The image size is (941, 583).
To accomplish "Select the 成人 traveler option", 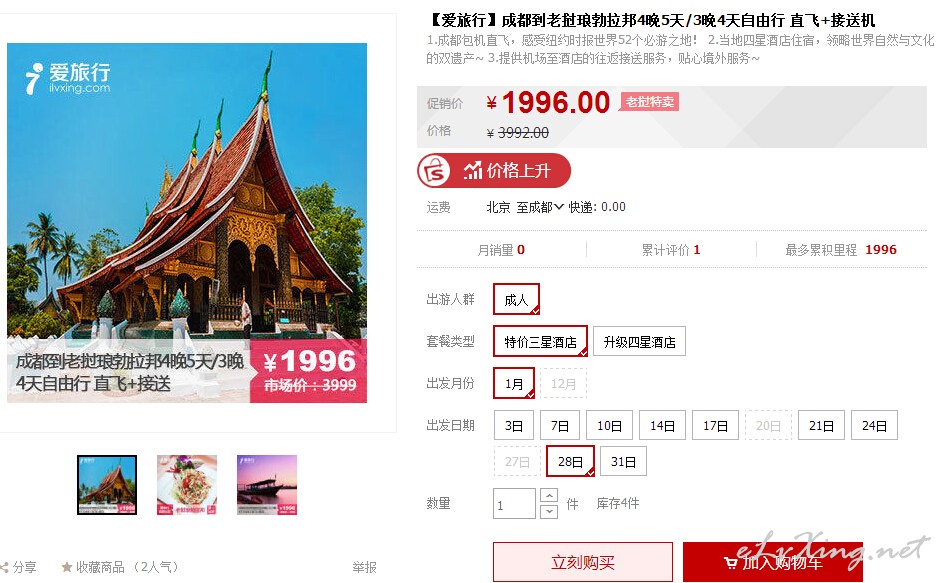I will [516, 299].
